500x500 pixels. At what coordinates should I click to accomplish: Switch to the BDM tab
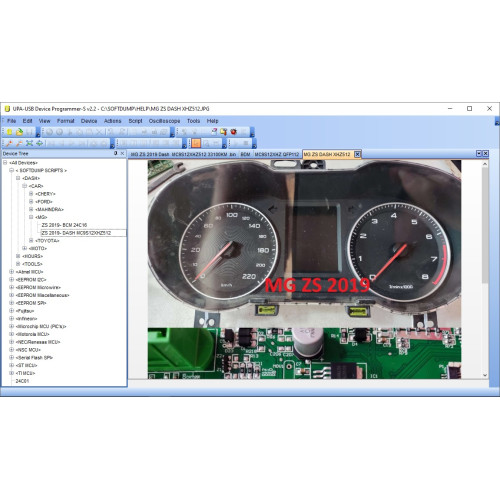point(245,154)
